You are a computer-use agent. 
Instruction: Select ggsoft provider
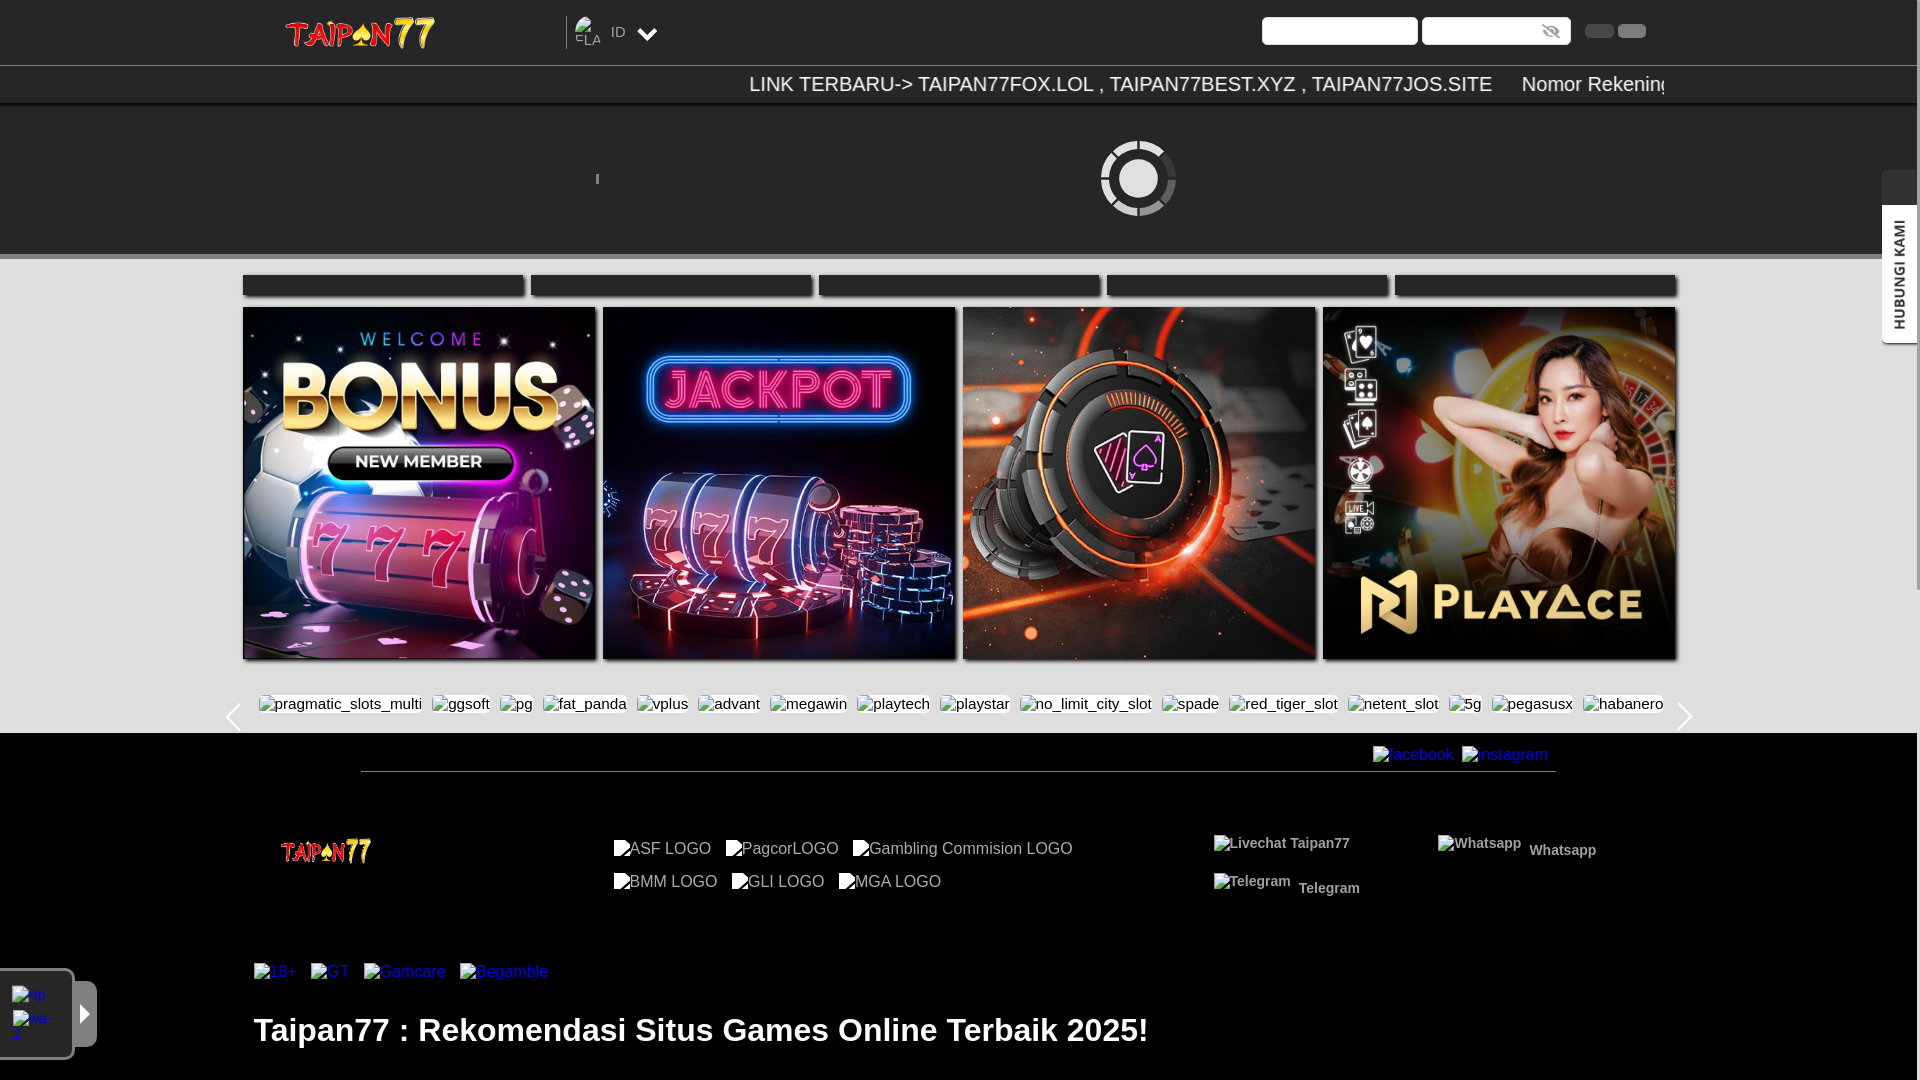[461, 704]
